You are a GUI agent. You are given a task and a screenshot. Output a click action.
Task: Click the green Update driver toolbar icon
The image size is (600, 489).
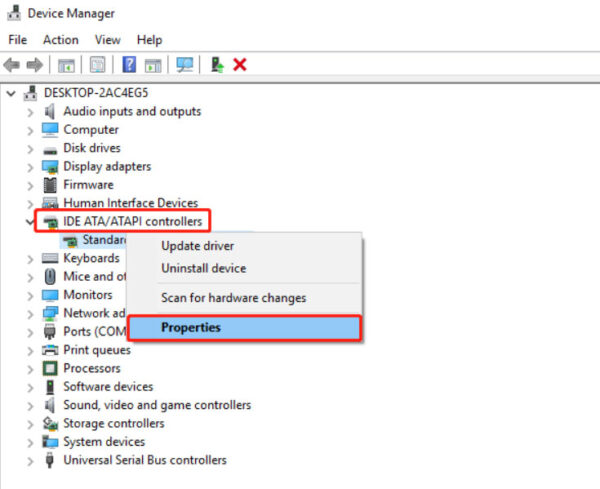(x=216, y=65)
